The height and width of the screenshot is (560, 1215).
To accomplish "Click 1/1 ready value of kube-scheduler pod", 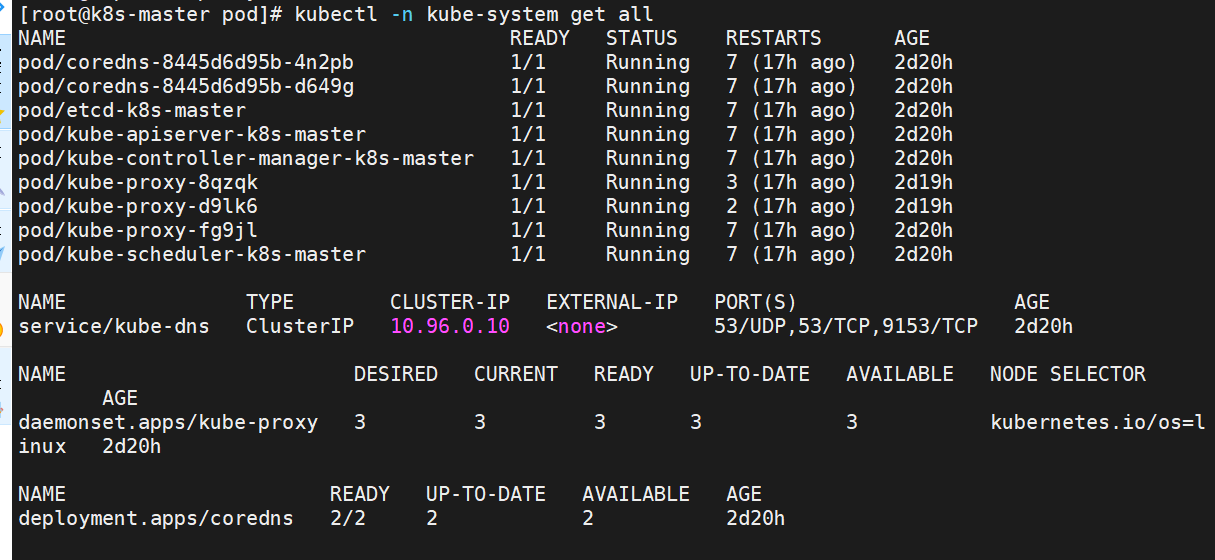I will (528, 254).
